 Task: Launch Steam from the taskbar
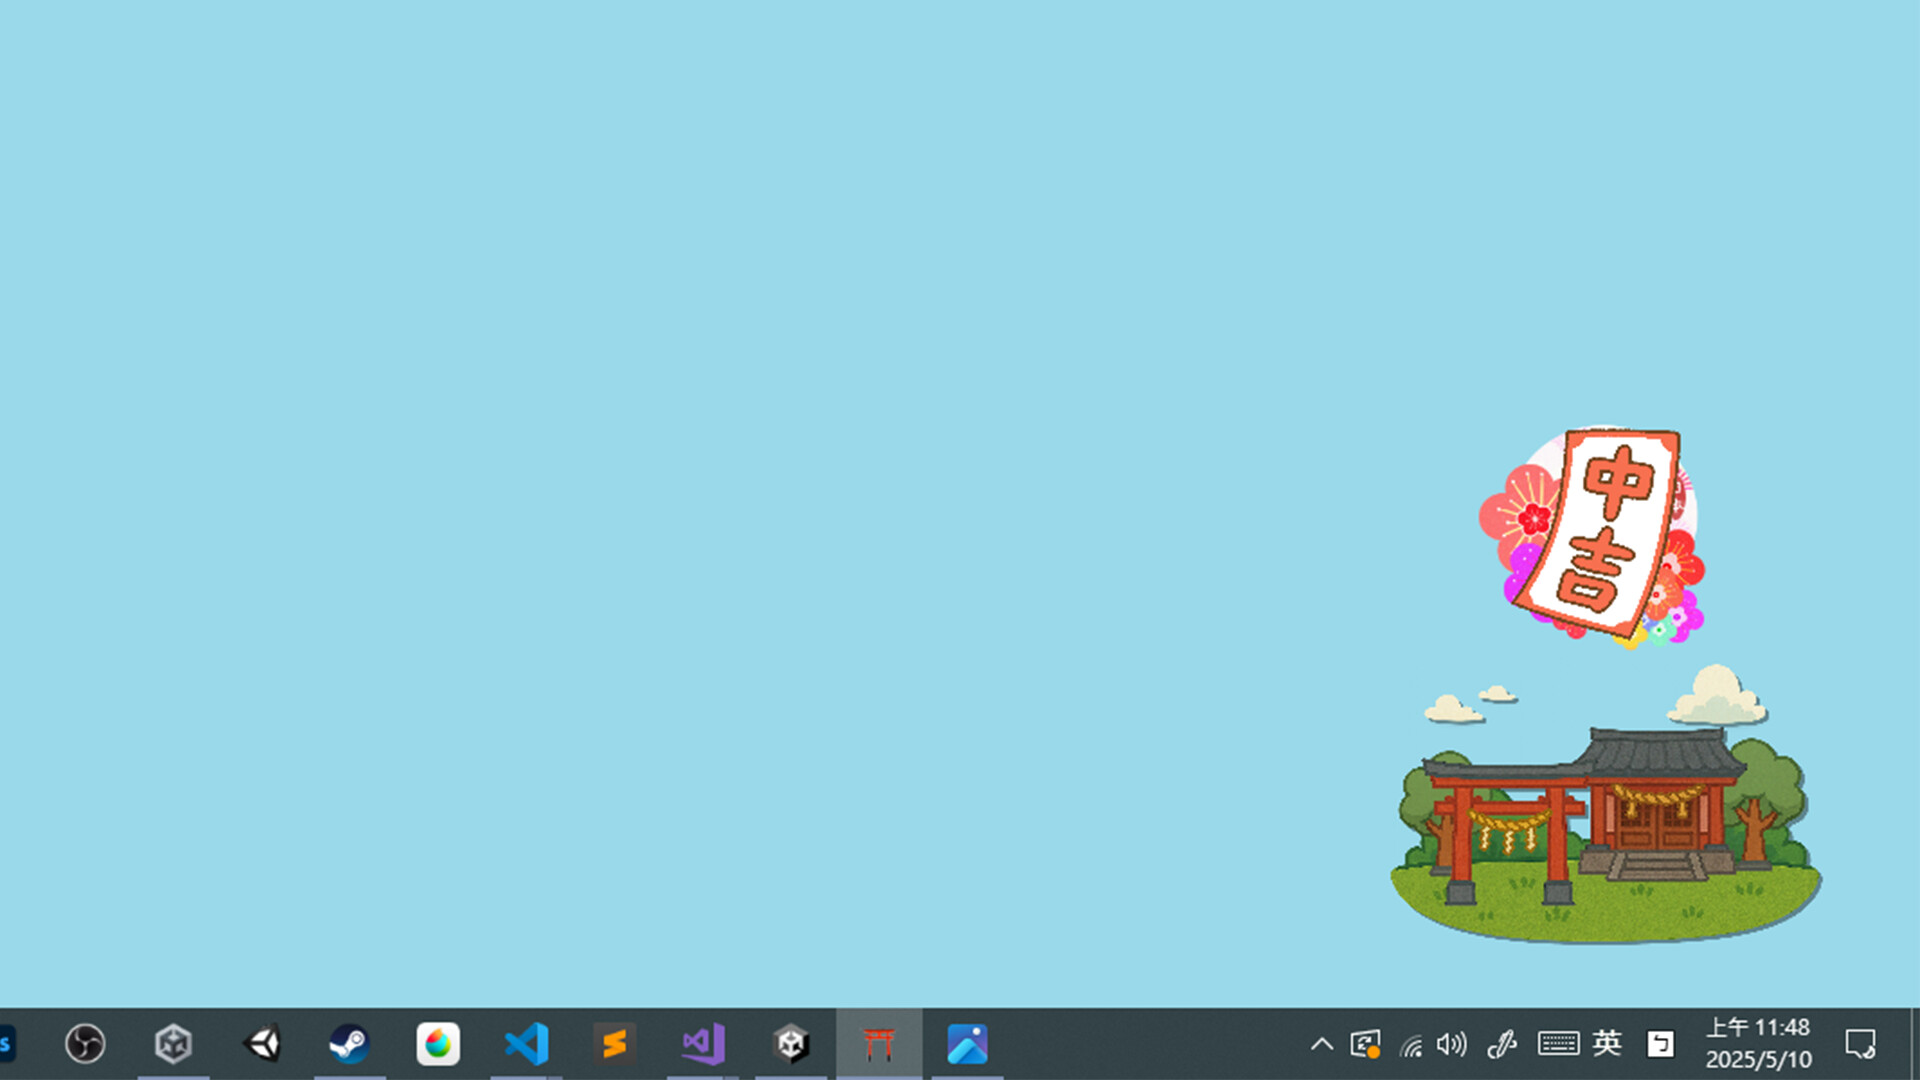[x=349, y=1044]
